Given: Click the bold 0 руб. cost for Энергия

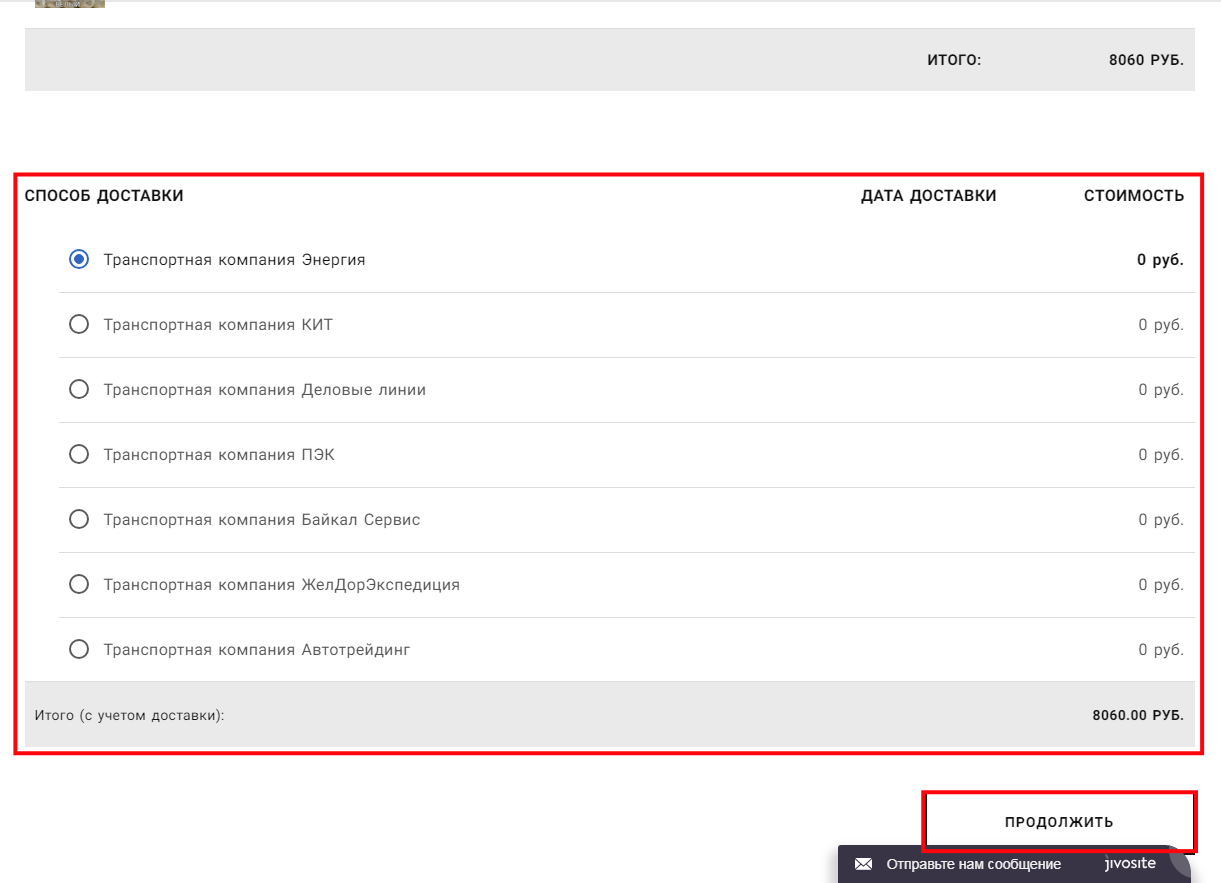Looking at the screenshot, I should (1160, 260).
